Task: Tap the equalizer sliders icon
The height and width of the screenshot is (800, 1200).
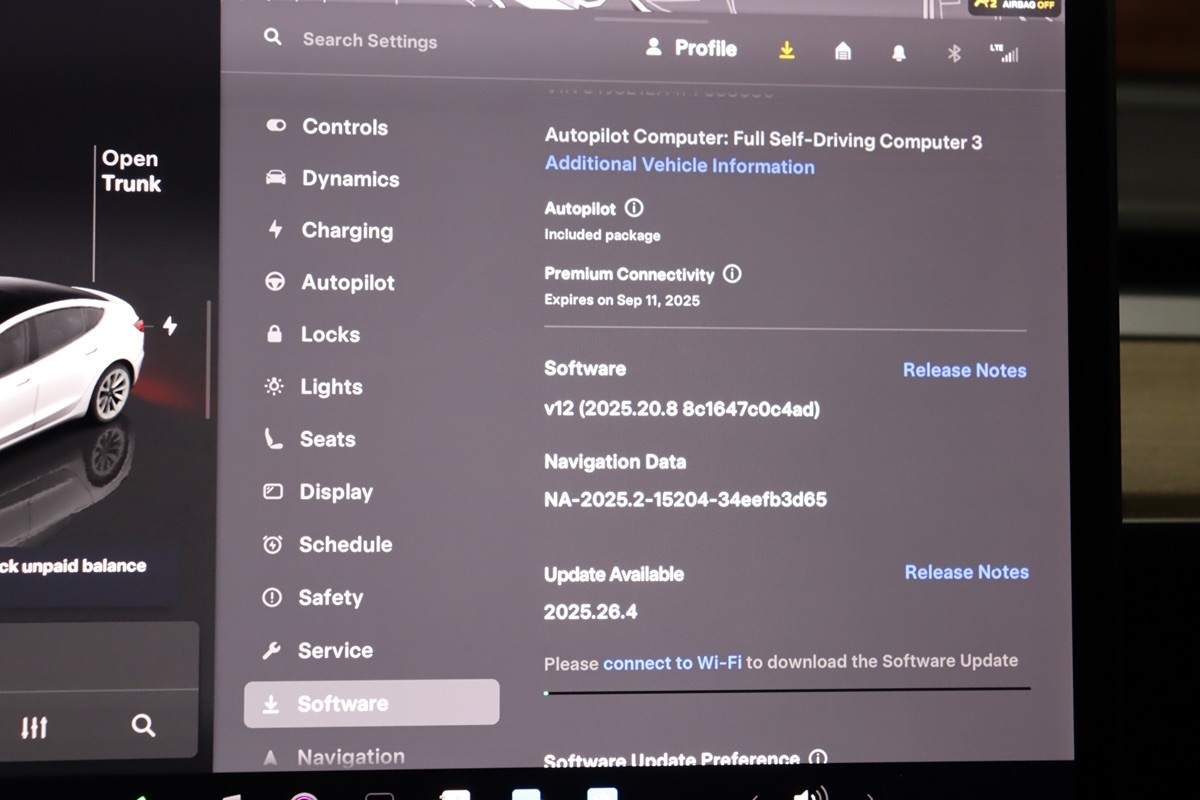Action: coord(34,727)
